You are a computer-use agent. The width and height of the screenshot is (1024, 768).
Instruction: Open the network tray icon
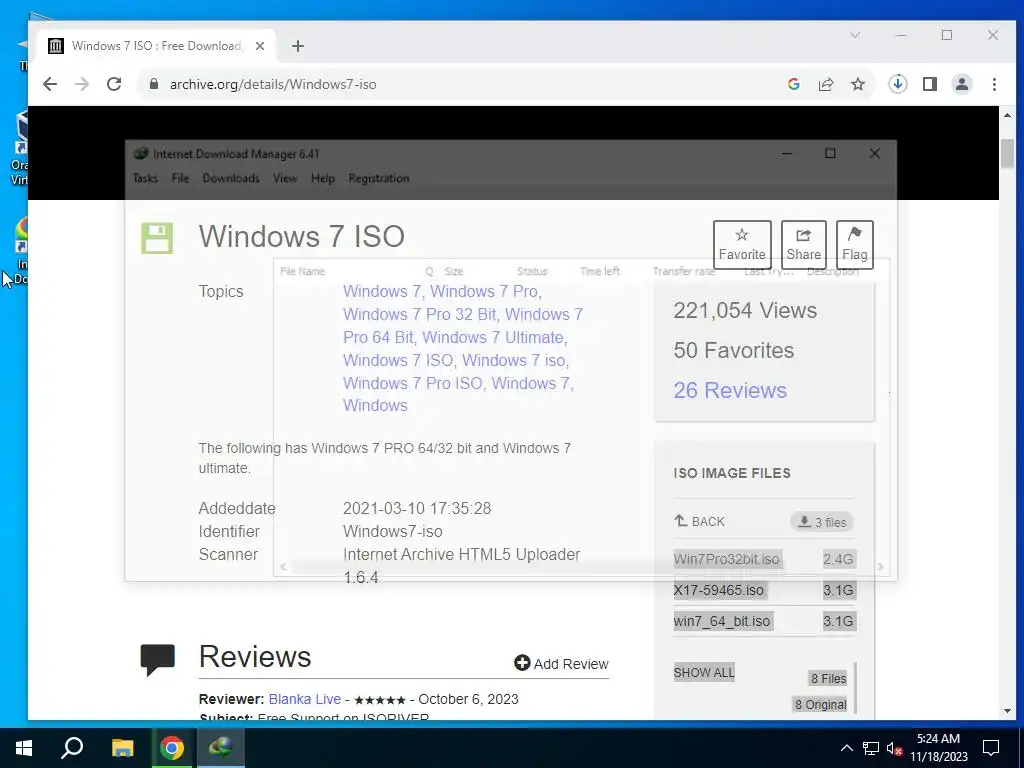tap(870, 748)
